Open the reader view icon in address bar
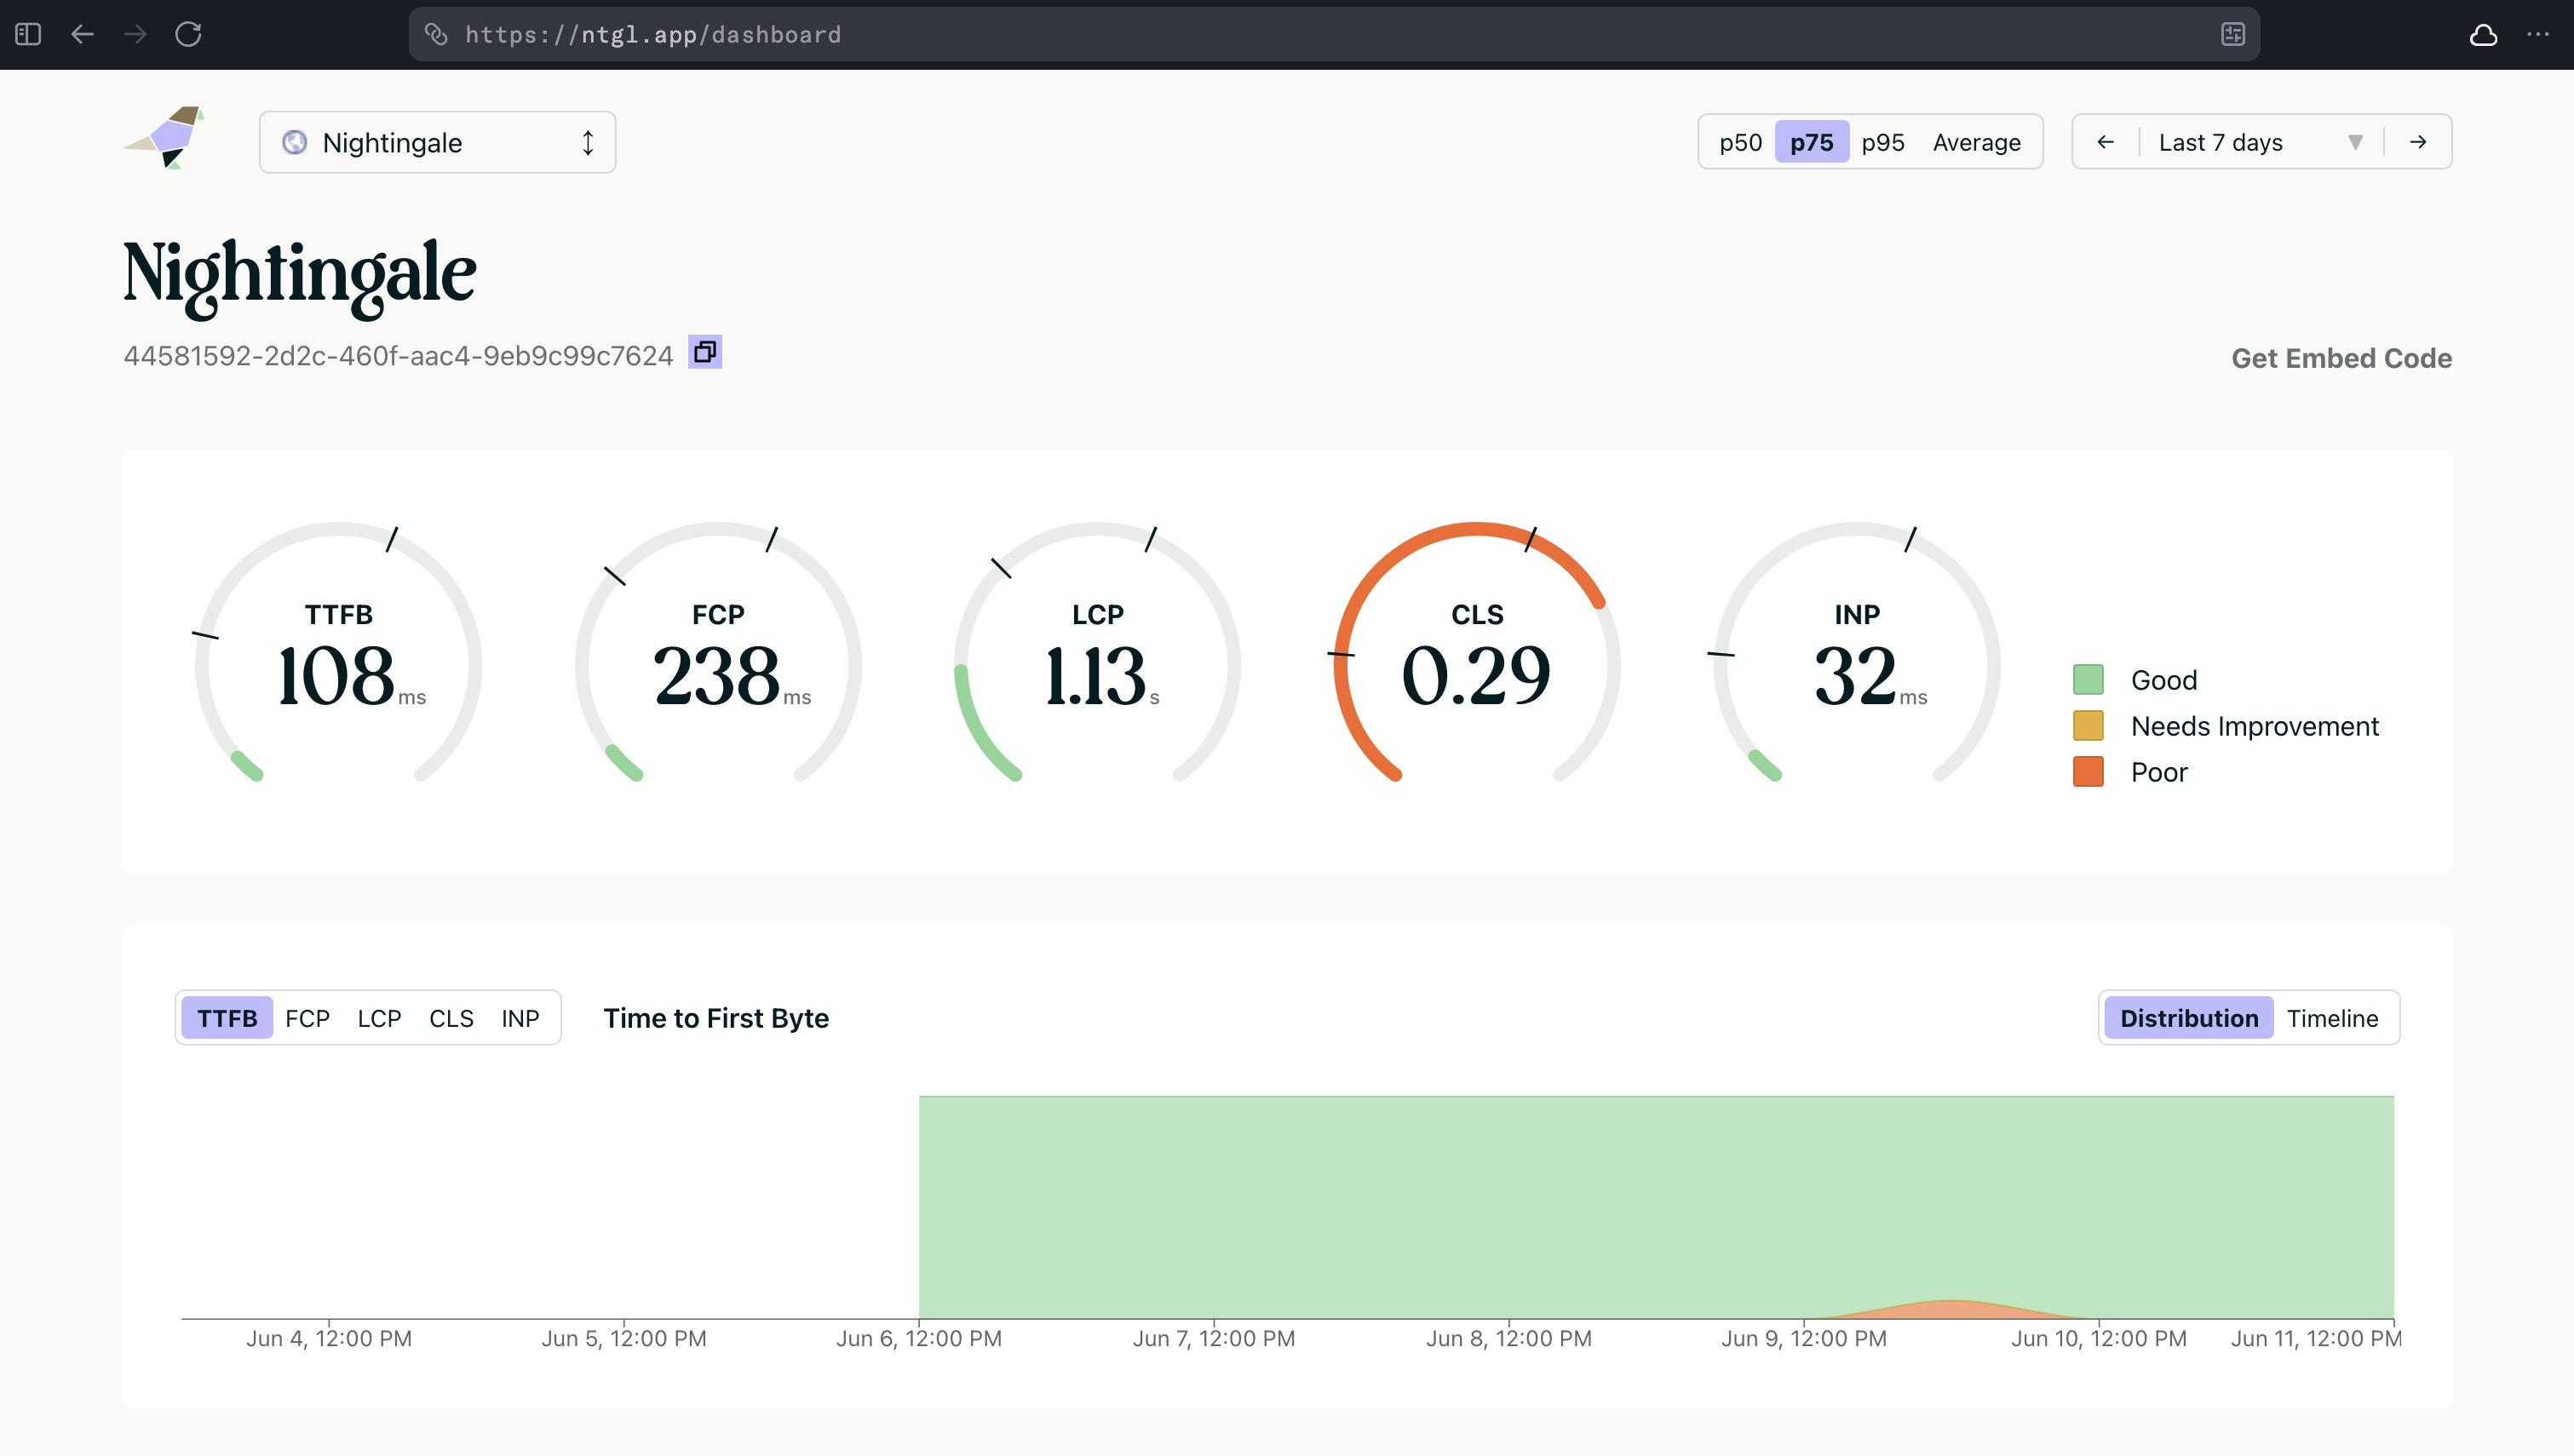Image resolution: width=2574 pixels, height=1456 pixels. pos(2233,34)
